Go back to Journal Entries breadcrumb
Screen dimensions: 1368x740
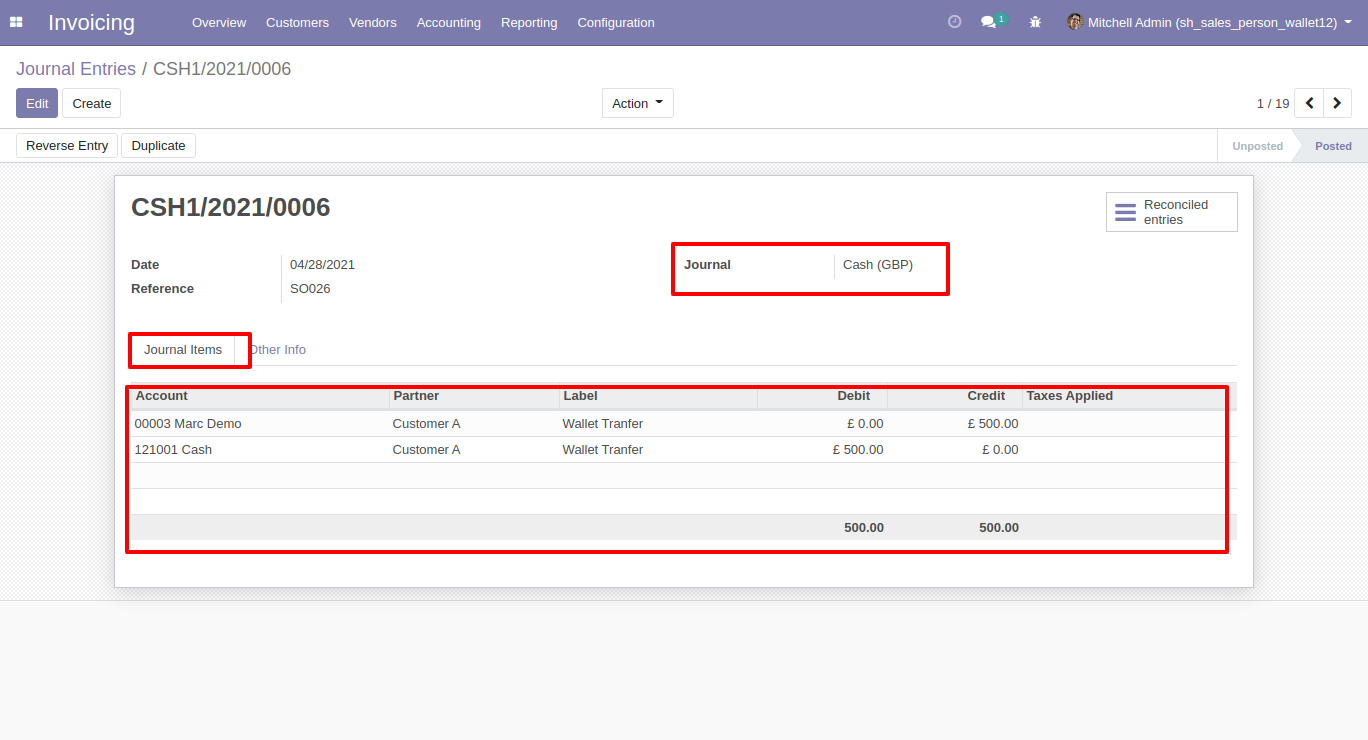click(x=76, y=69)
